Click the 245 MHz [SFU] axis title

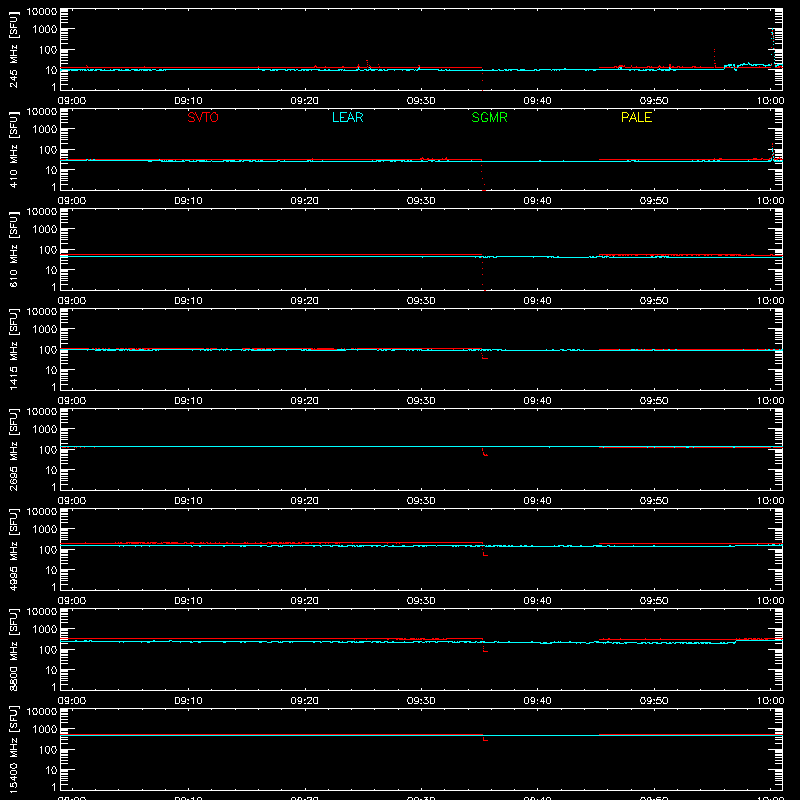13,49
